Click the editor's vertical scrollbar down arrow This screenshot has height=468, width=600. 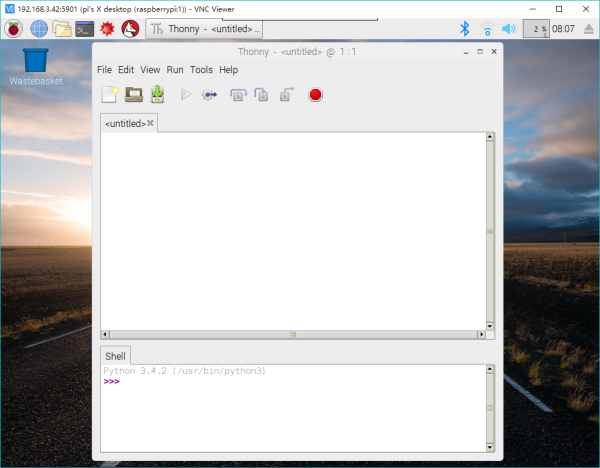pos(490,326)
